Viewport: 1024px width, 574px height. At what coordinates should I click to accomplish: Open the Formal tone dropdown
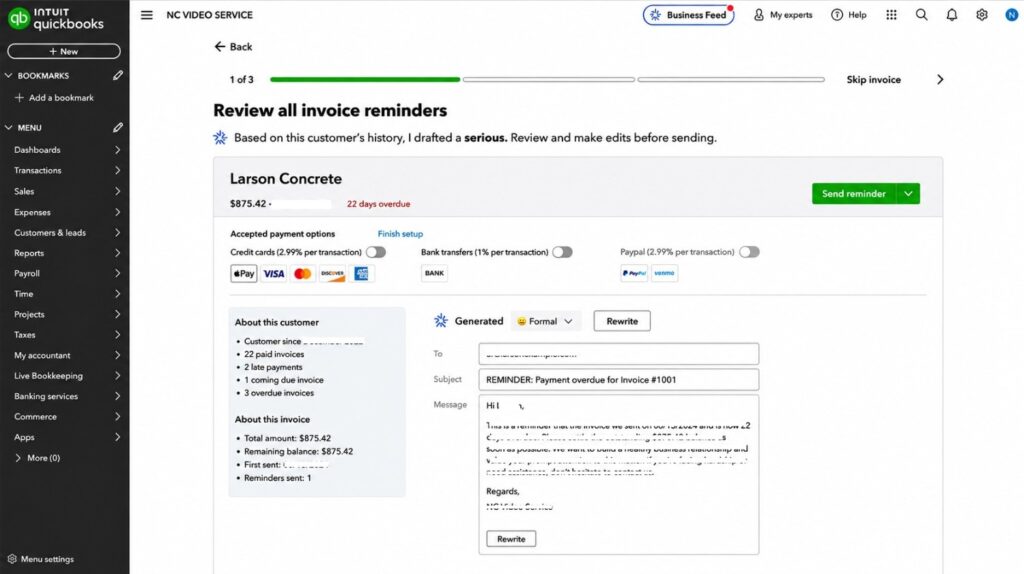click(545, 321)
